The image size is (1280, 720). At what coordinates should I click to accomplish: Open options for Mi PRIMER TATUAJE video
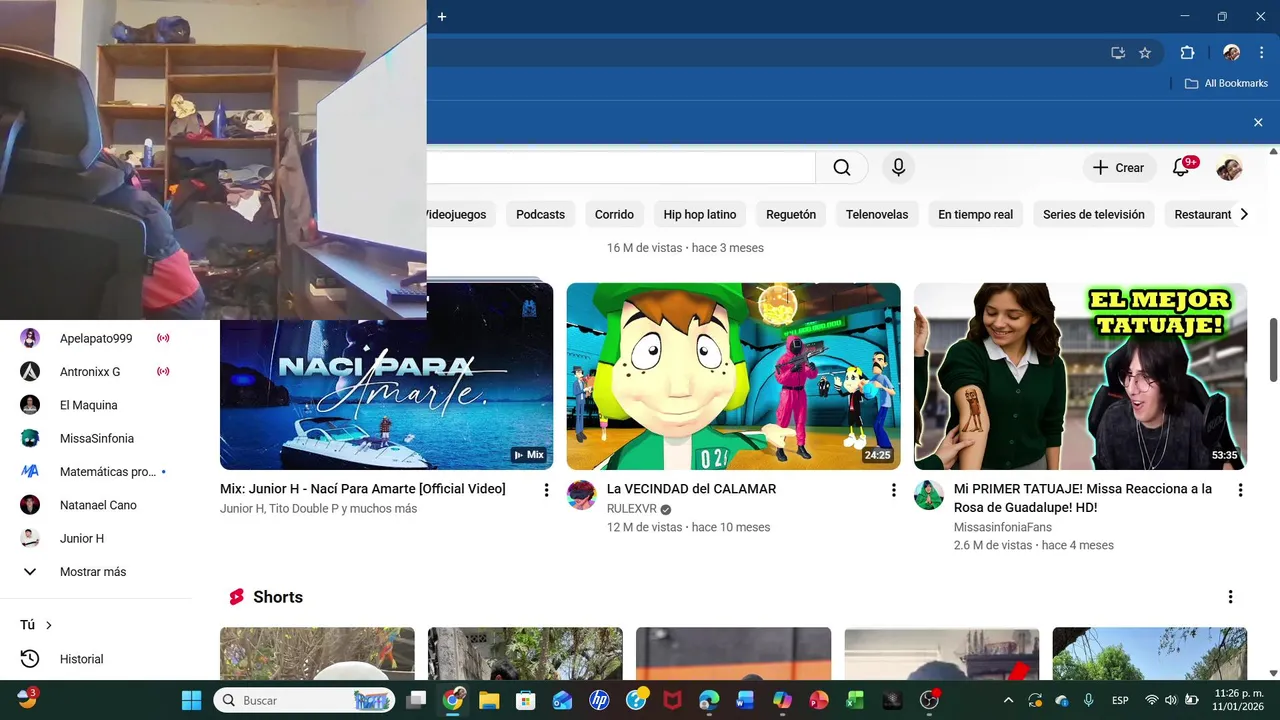[x=1240, y=490]
